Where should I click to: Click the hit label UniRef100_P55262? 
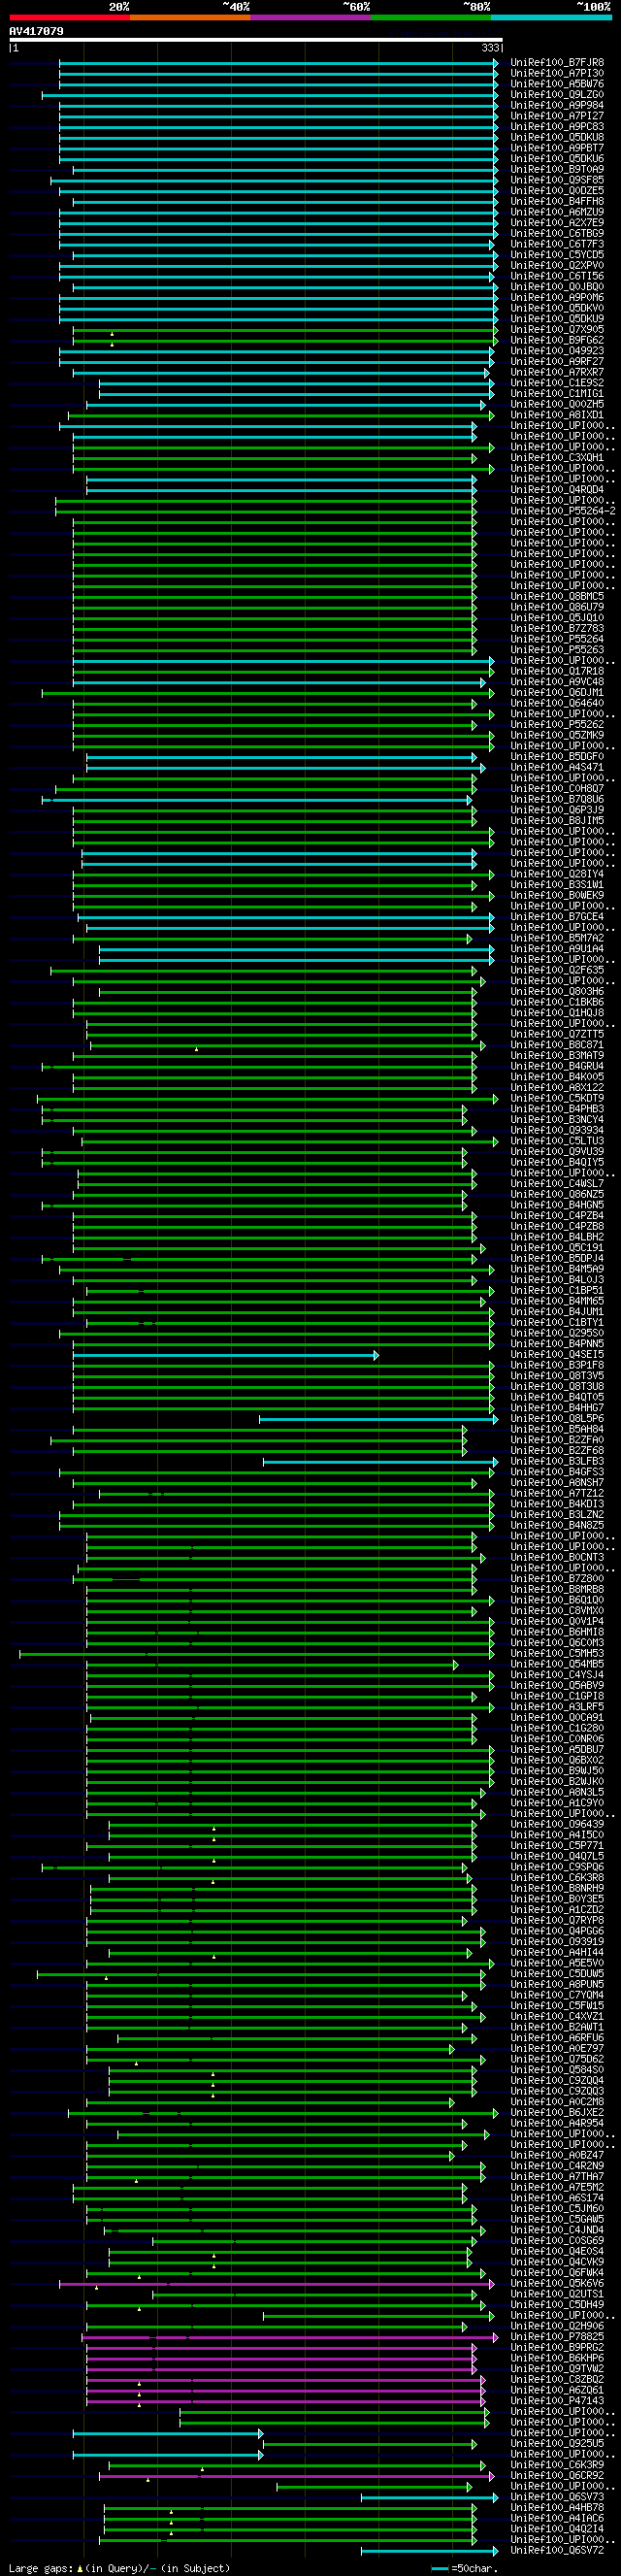(557, 724)
